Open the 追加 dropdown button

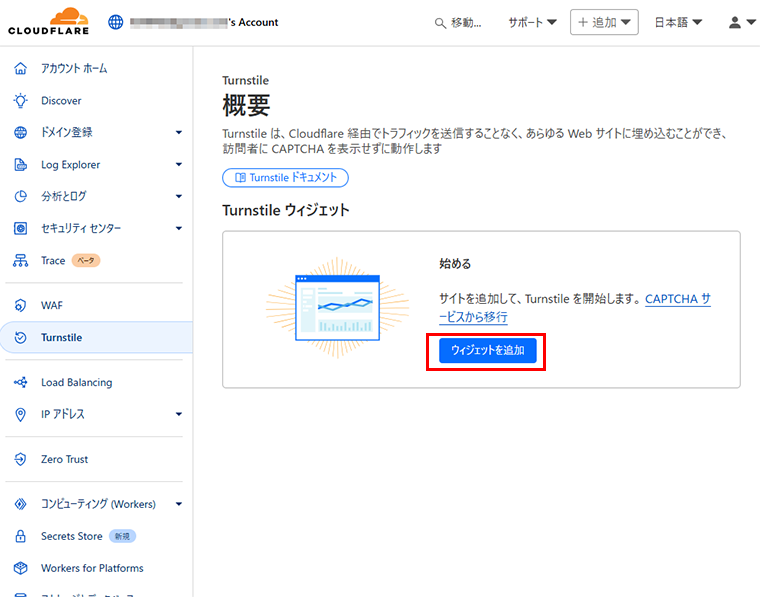point(604,22)
